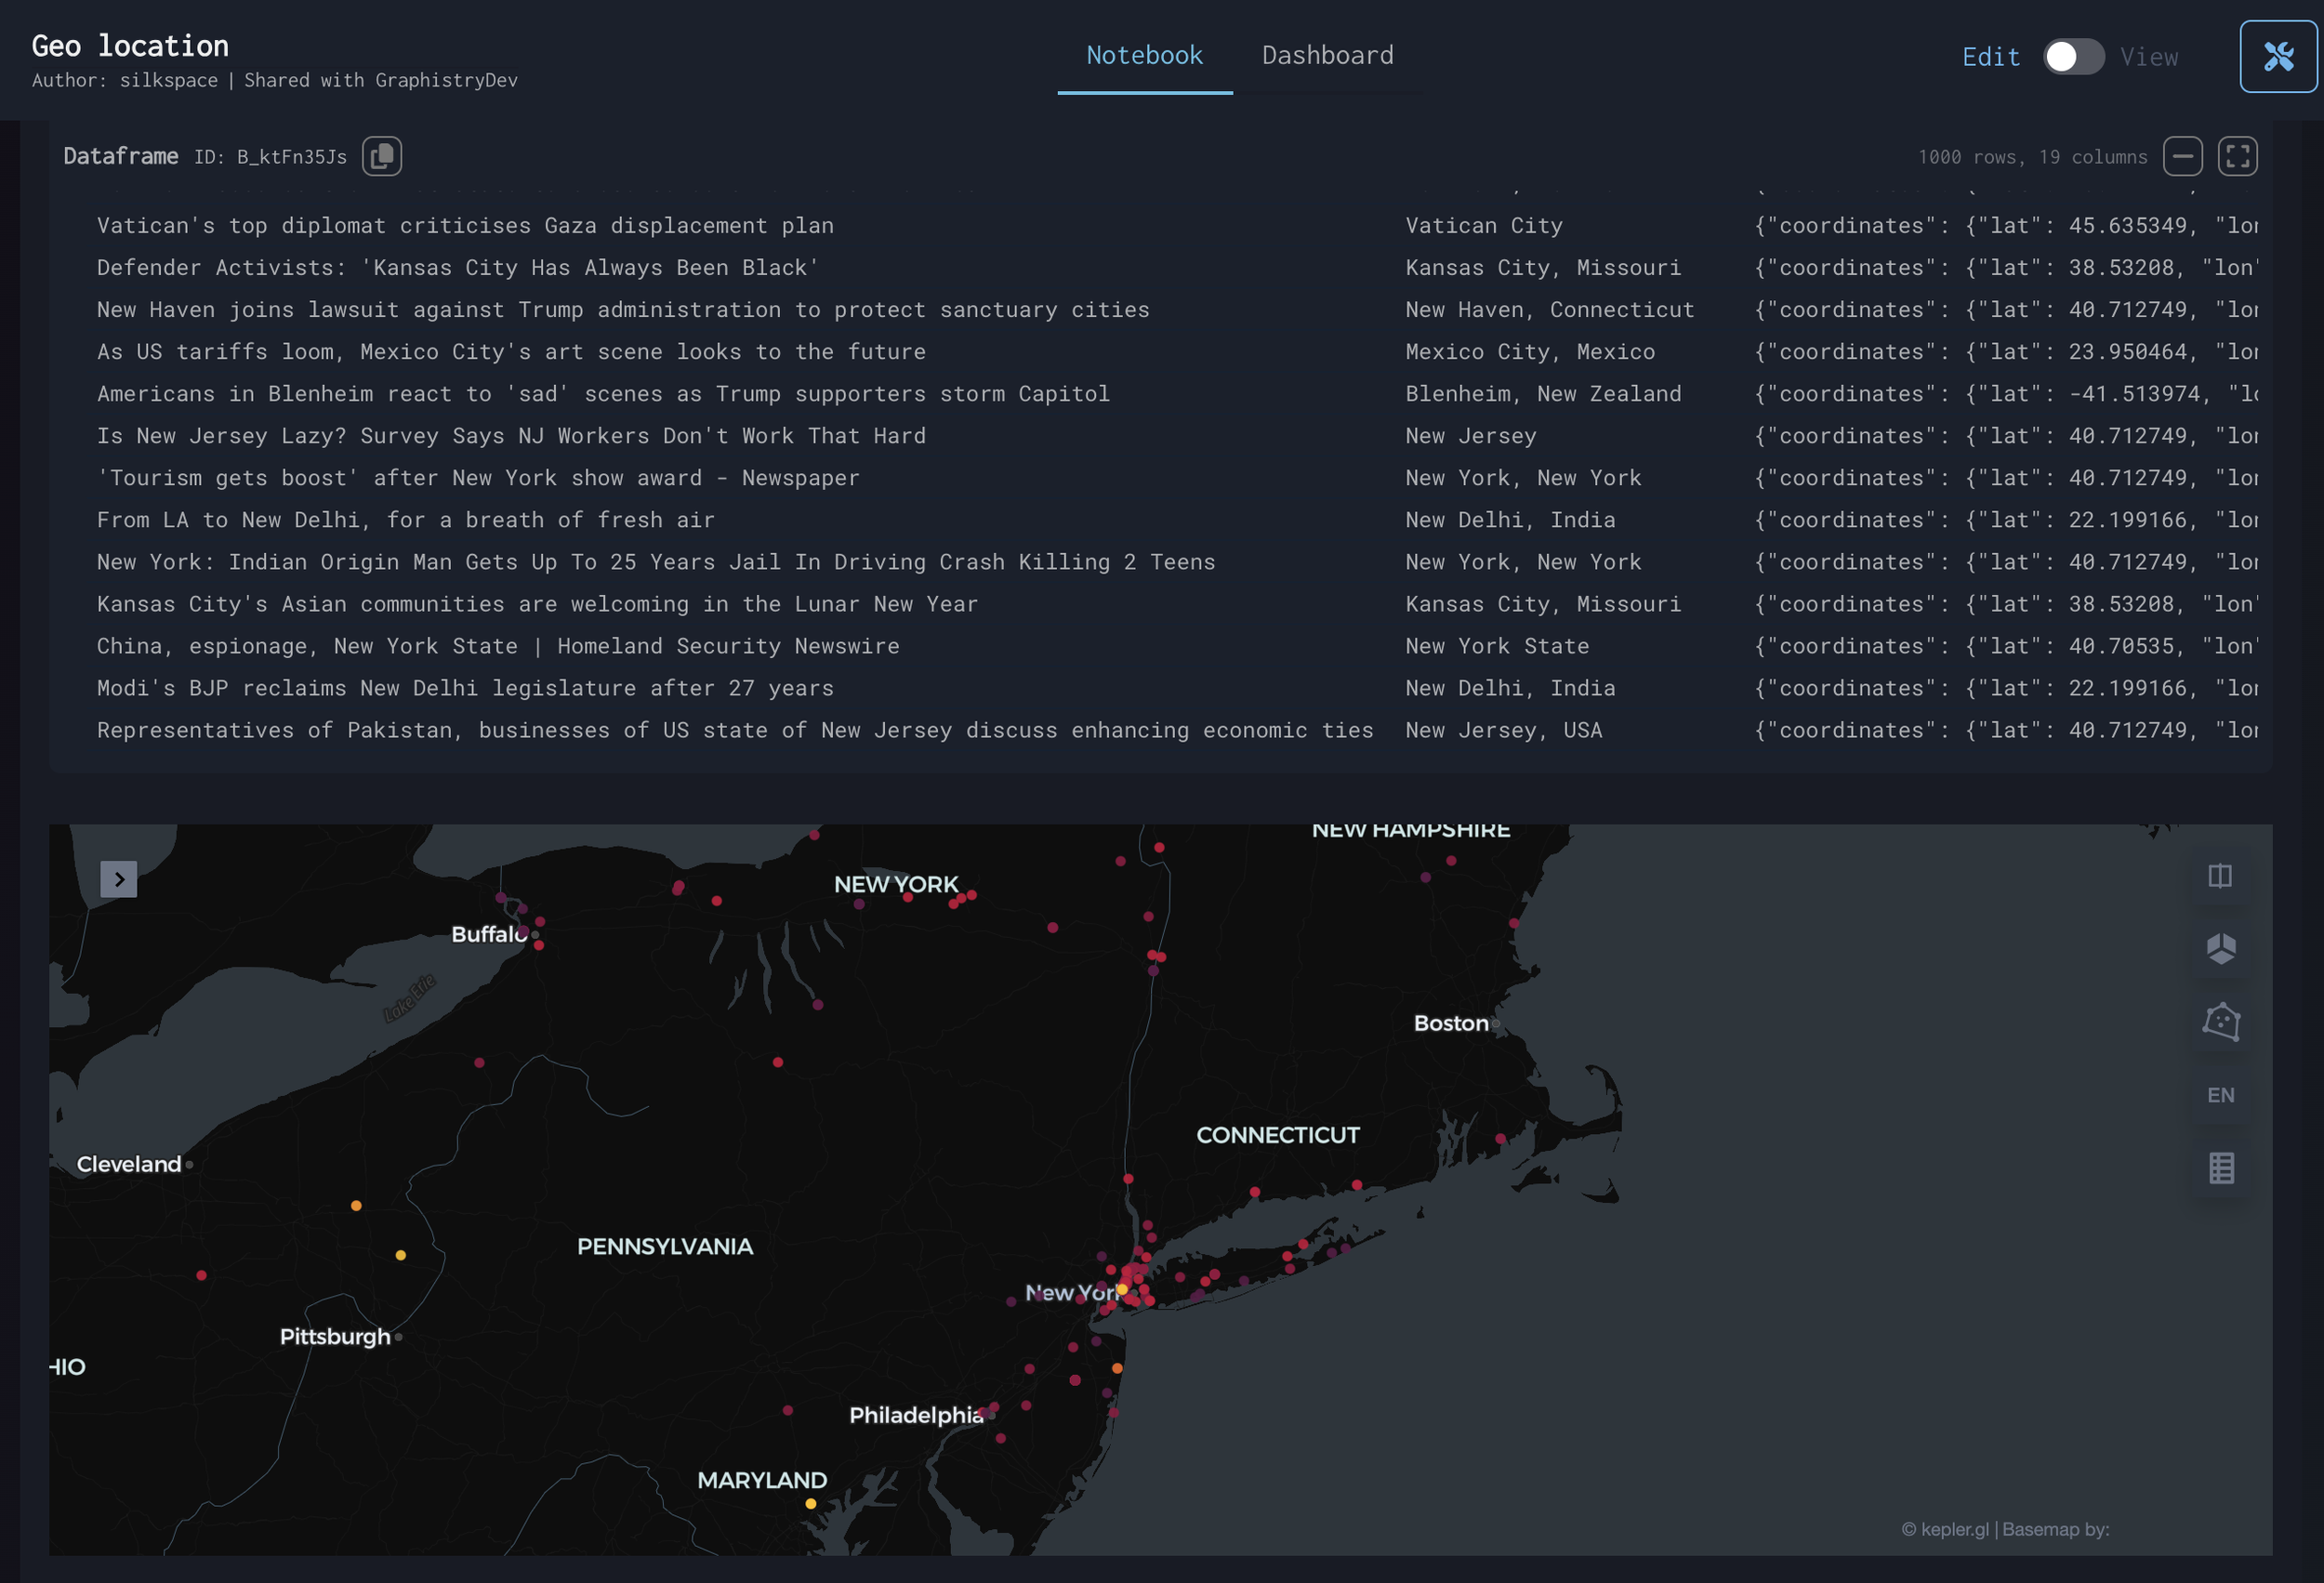
Task: Select the Notebook tab
Action: pos(1144,55)
